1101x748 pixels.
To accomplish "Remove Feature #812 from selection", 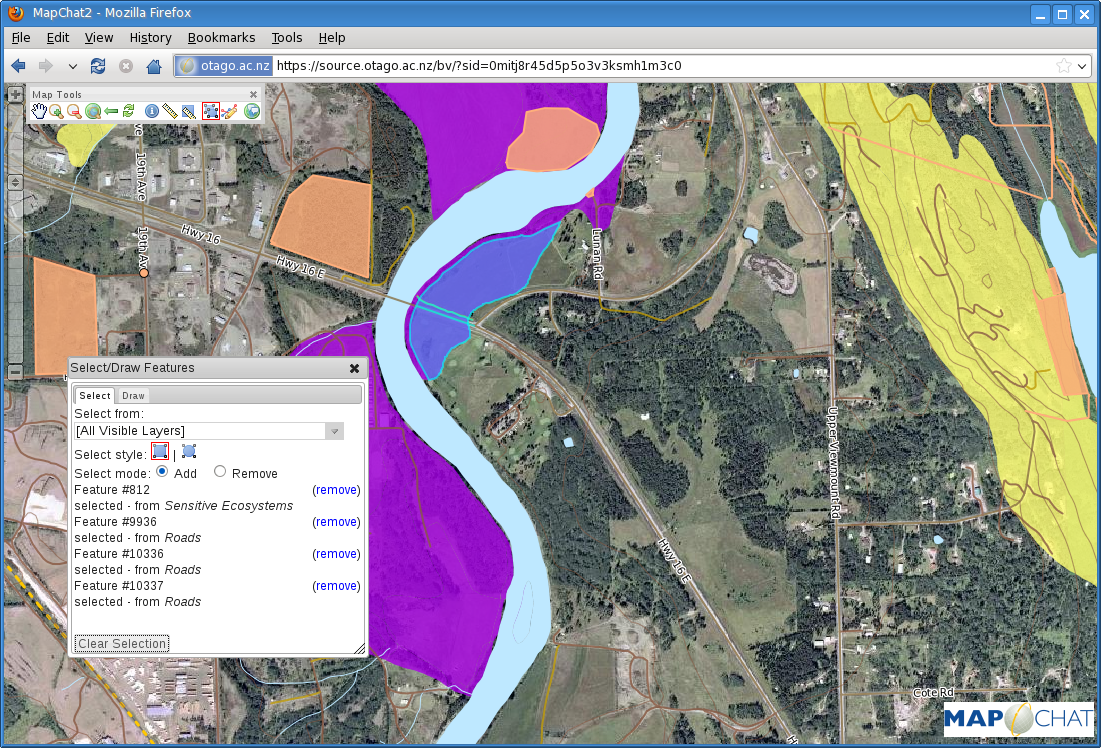I will (336, 490).
